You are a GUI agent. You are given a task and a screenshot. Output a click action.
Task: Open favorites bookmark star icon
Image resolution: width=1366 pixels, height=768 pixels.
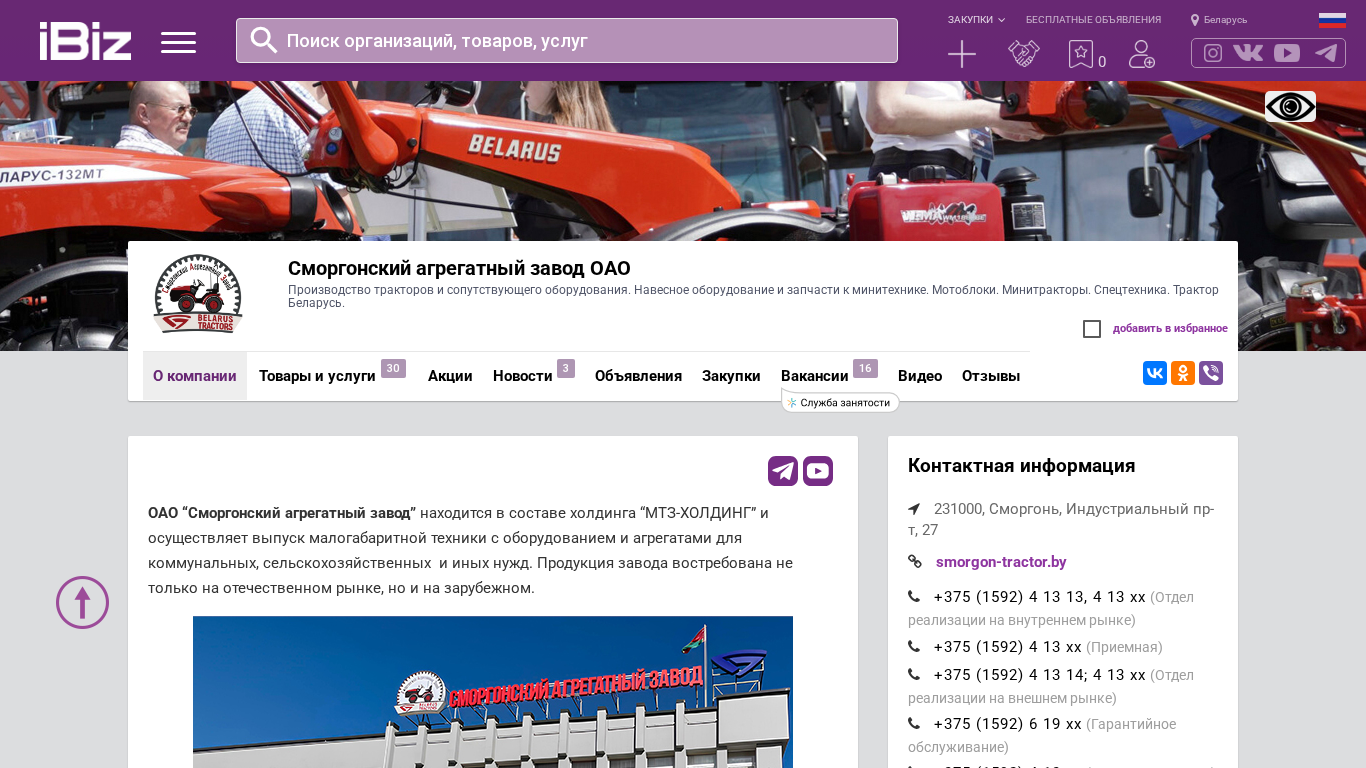[1081, 54]
